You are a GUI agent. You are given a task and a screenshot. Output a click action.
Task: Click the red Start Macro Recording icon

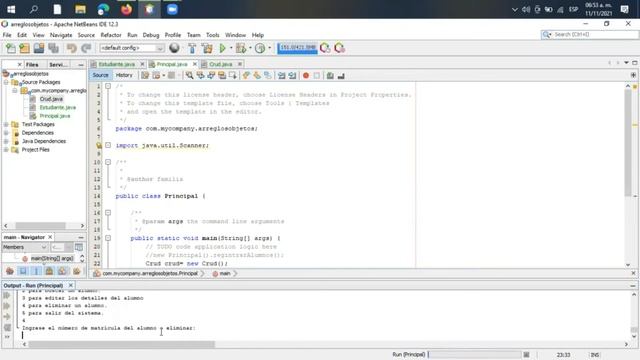(306, 76)
